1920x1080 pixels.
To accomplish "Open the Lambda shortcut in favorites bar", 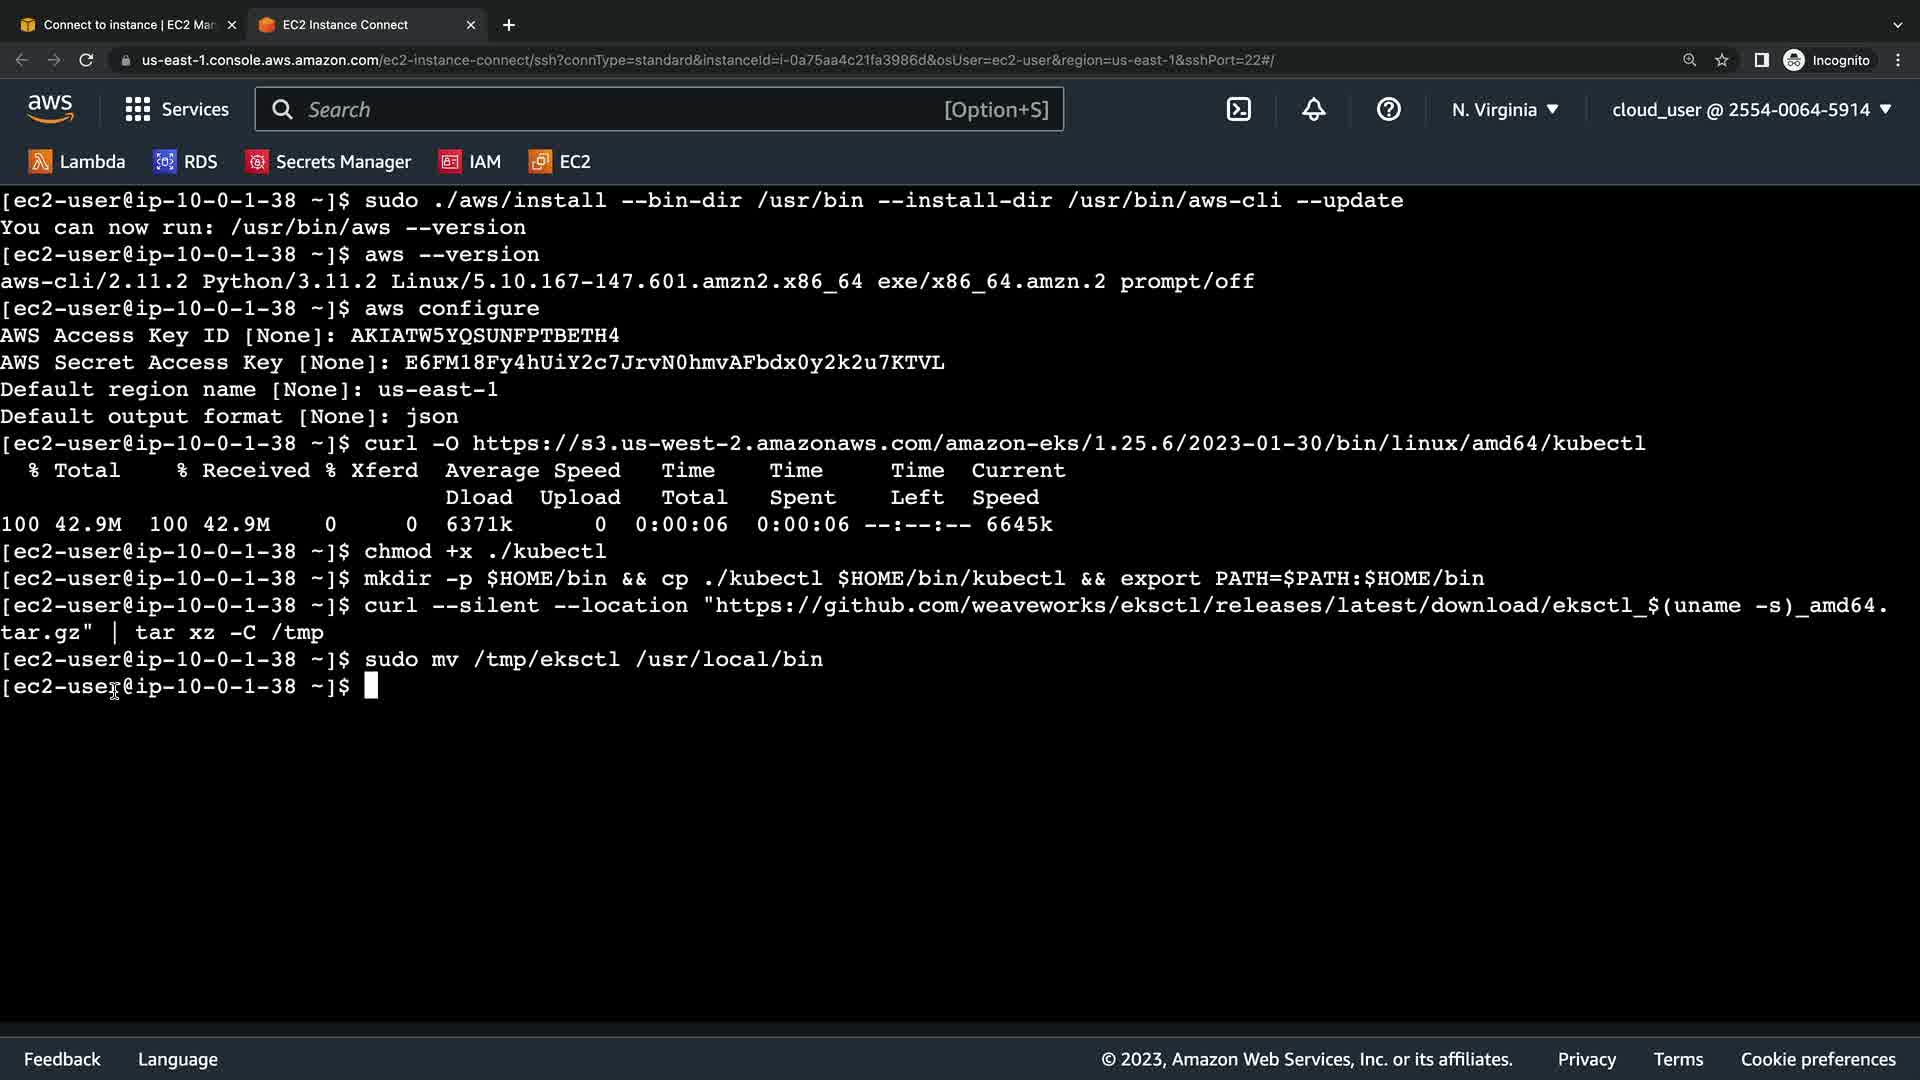I will pos(77,162).
